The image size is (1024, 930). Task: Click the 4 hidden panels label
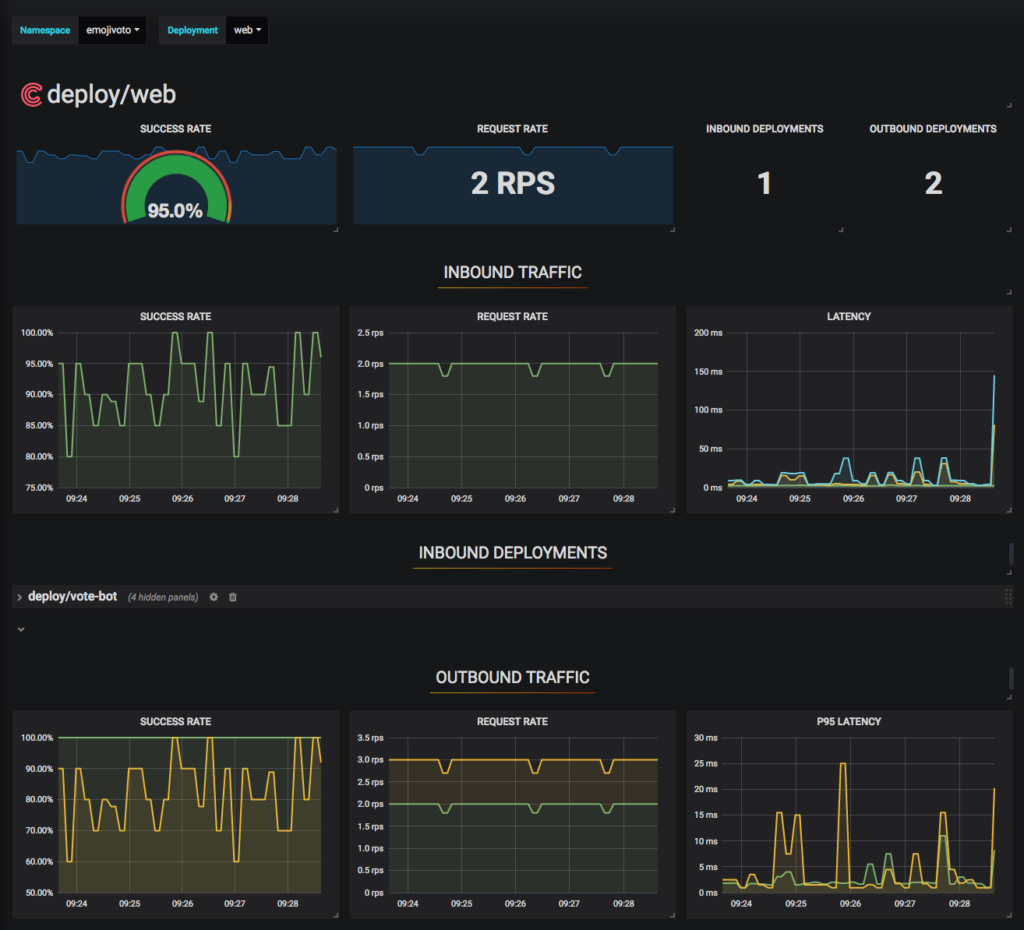coord(163,597)
